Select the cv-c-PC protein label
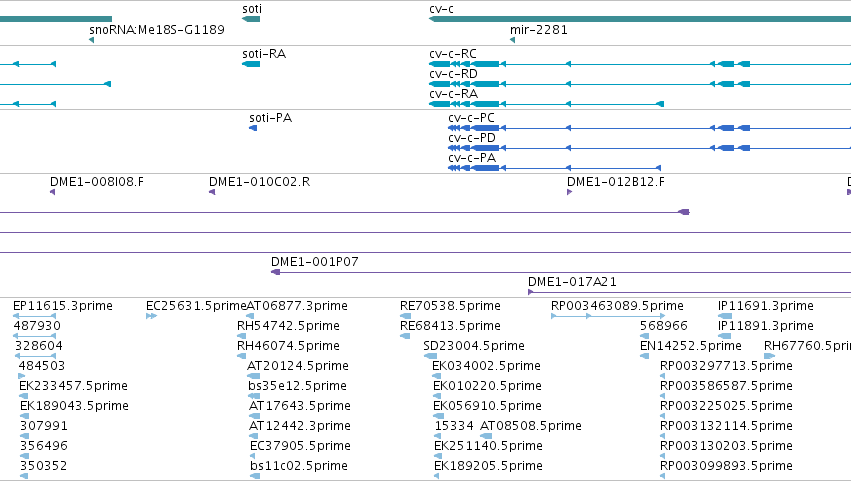 tap(472, 118)
